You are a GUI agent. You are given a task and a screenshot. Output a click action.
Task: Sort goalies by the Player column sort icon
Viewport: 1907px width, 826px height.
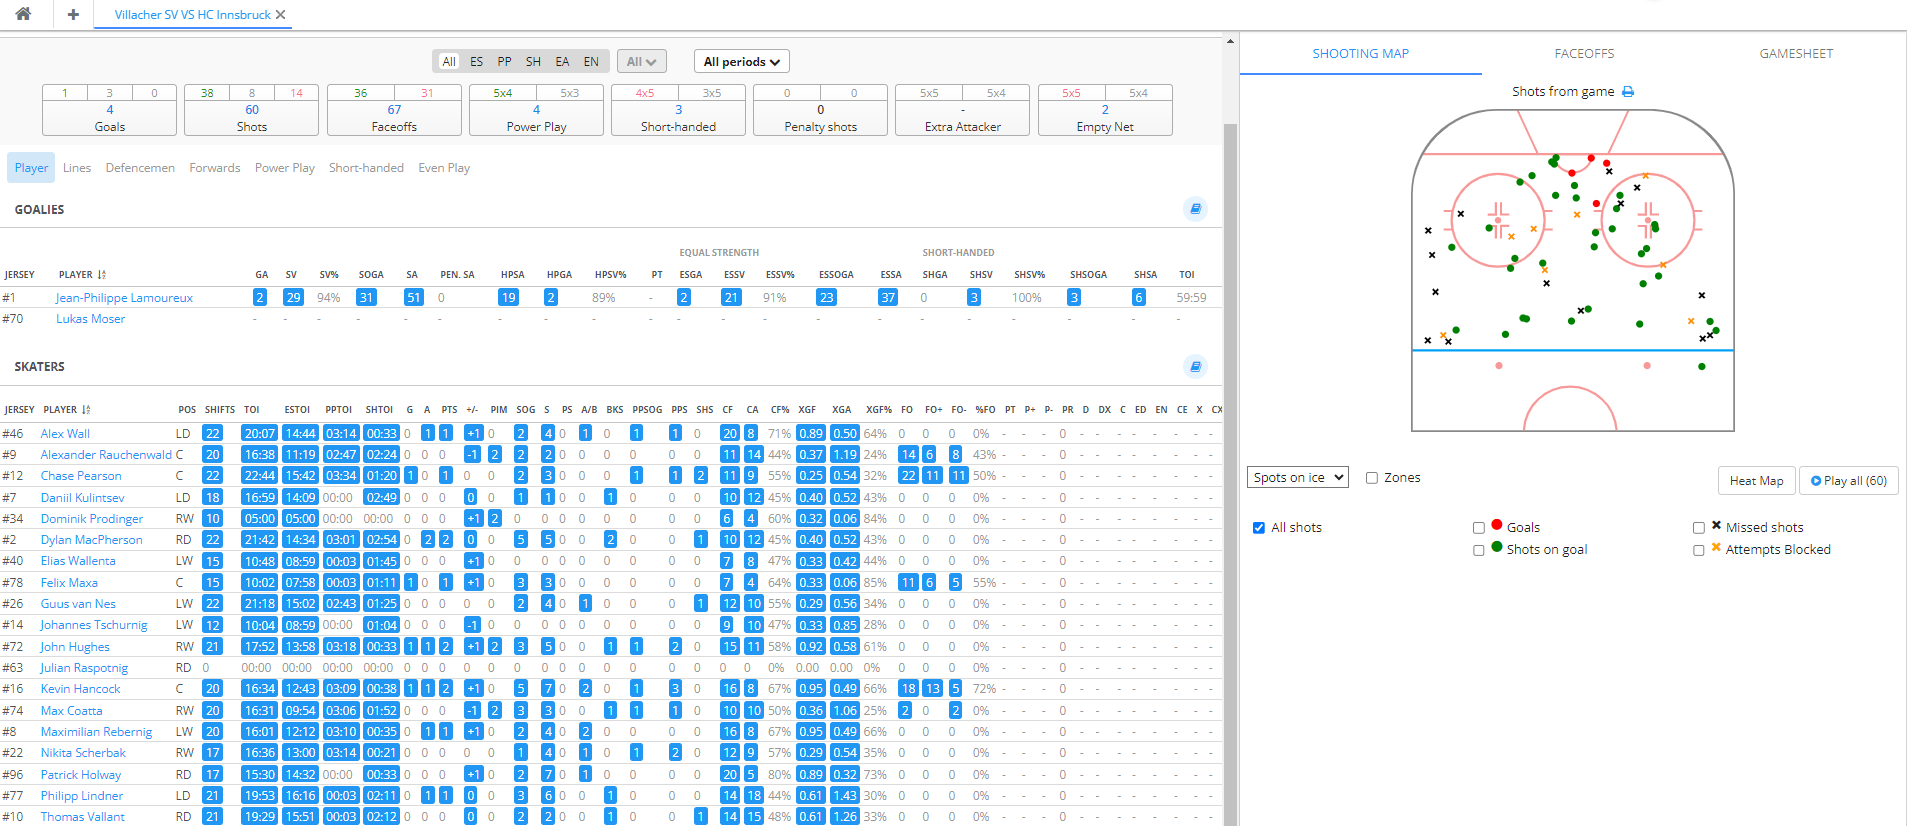tap(102, 275)
